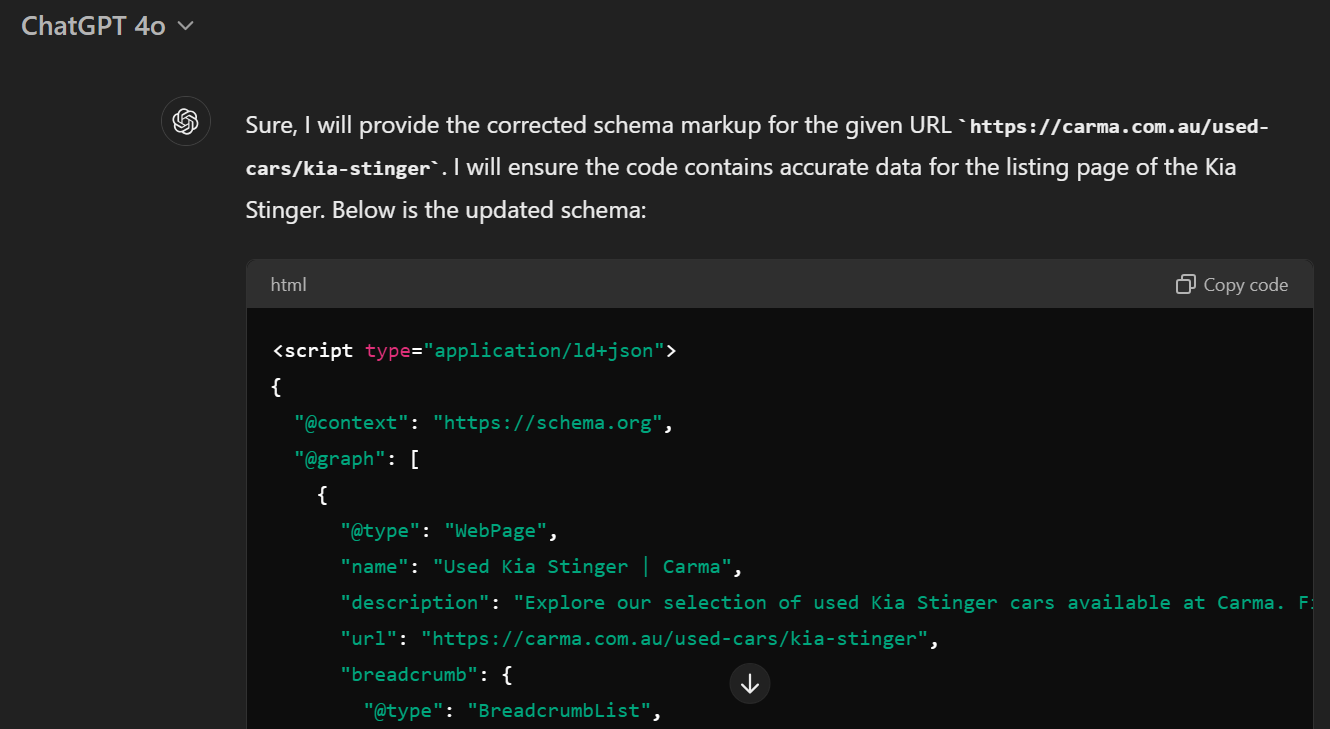1330x729 pixels.
Task: Click the "url" line in the code
Action: click(639, 639)
